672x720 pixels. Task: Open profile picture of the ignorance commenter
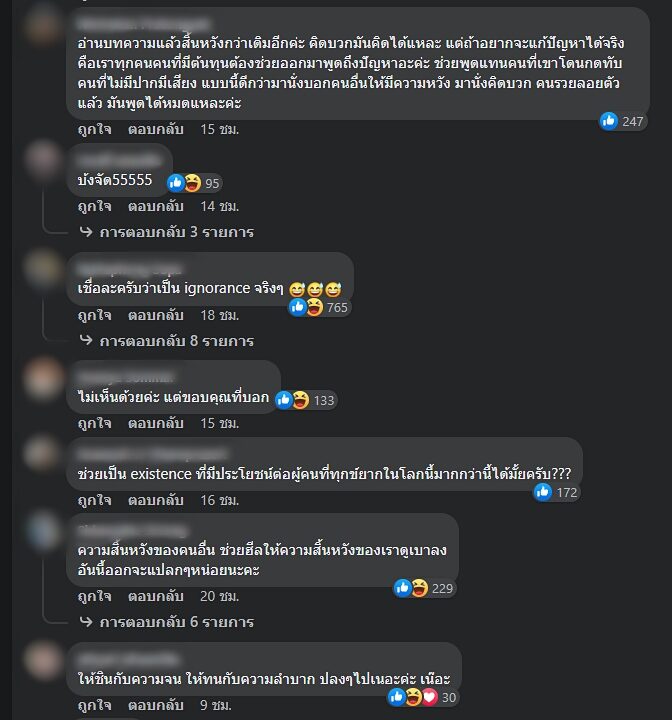(43, 268)
